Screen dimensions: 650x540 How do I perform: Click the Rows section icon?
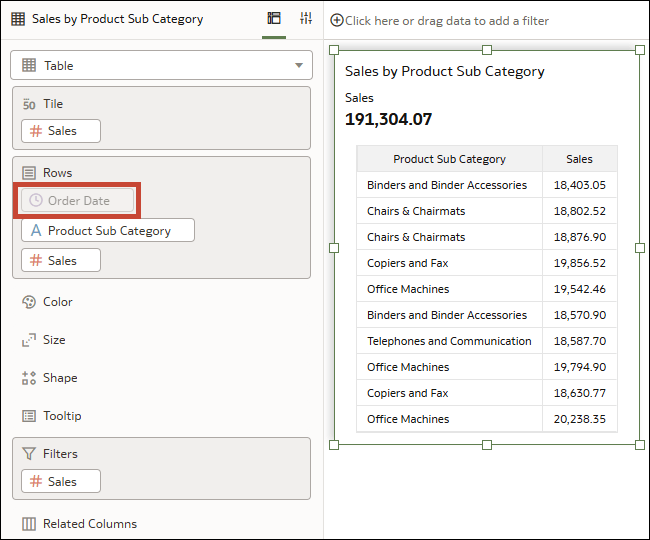pyautogui.click(x=29, y=173)
